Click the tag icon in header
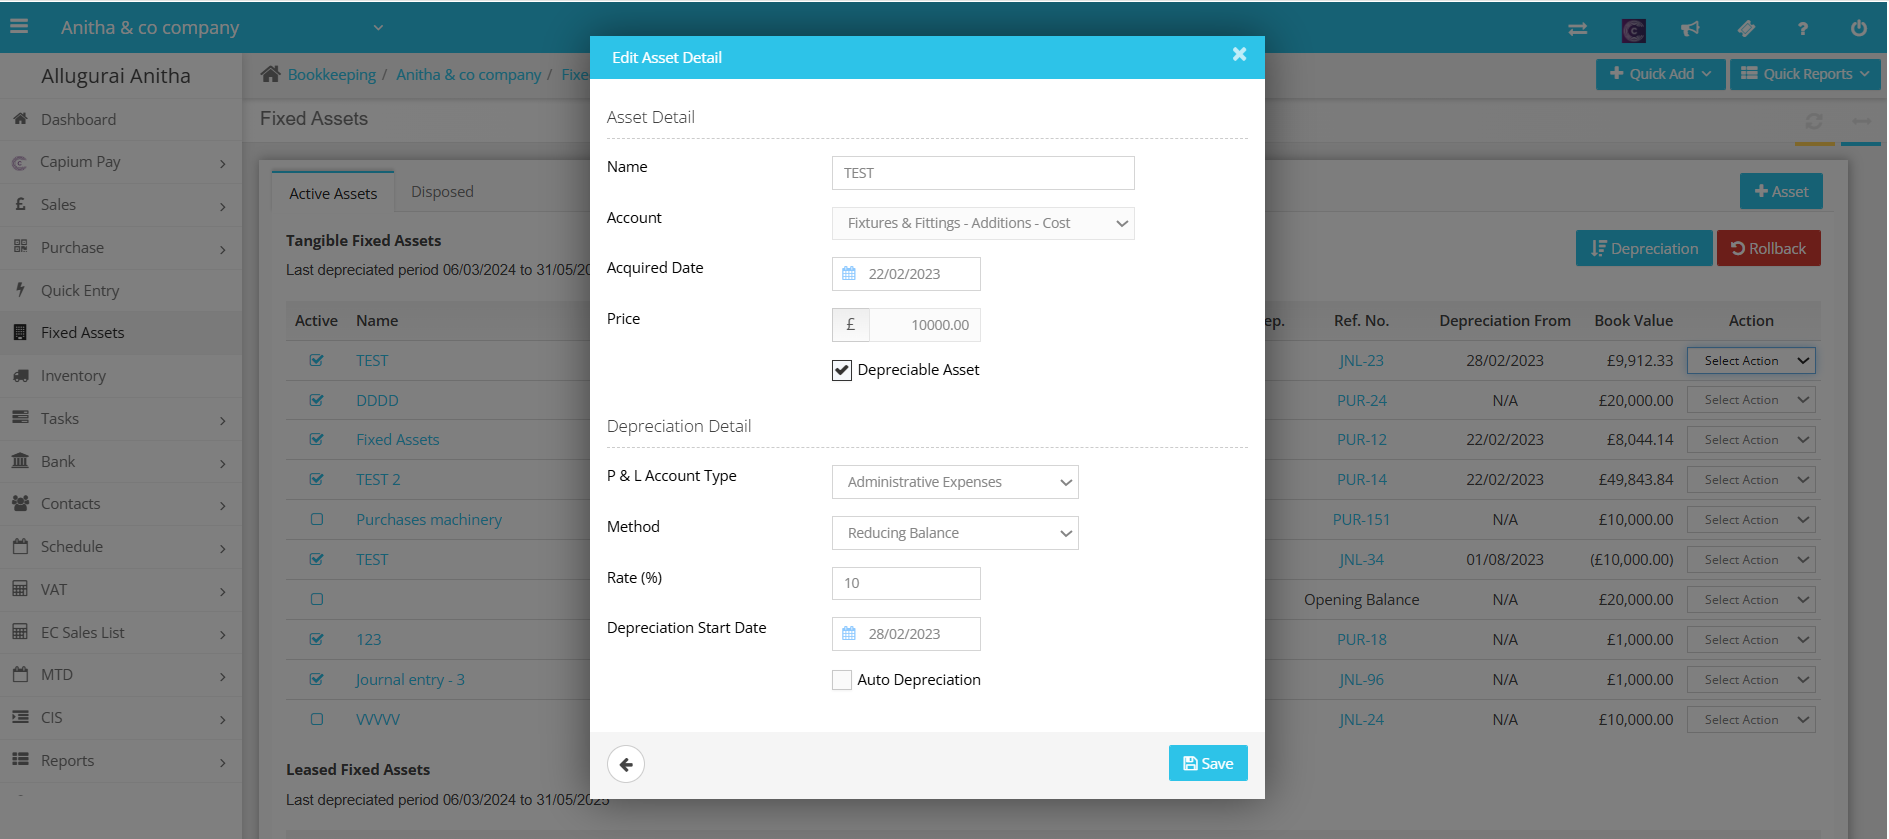The height and width of the screenshot is (839, 1889). point(1746,29)
